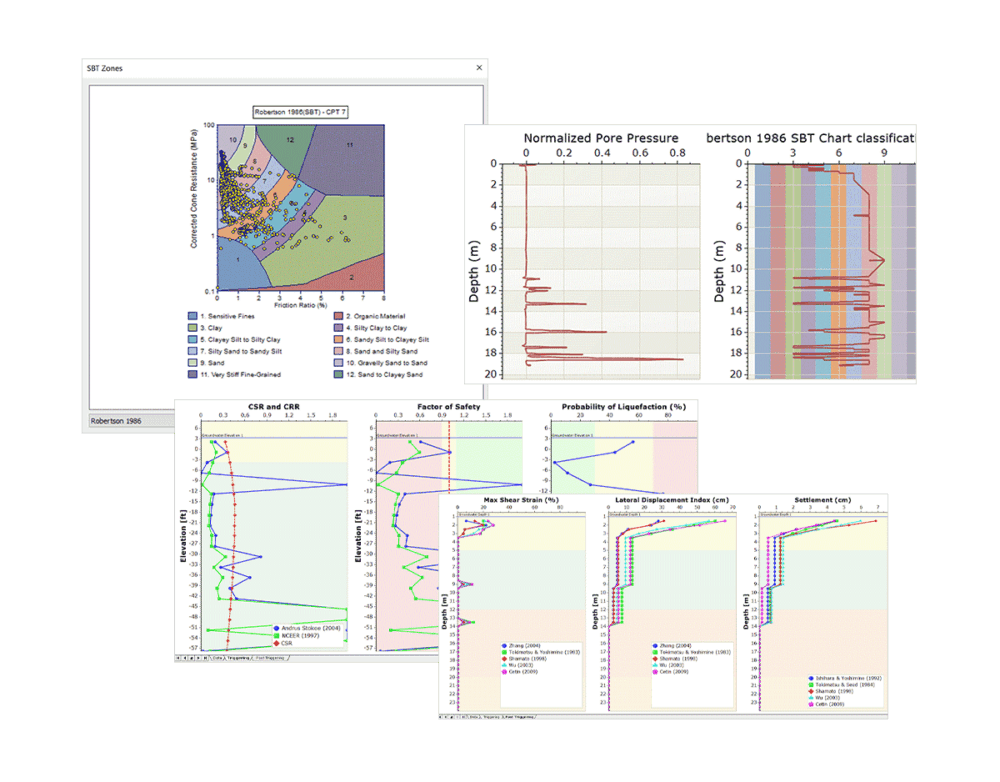This screenshot has width=1000, height=782.
Task: Click the Very Stiff Fine-Grained legend swatch
Action: (192, 374)
